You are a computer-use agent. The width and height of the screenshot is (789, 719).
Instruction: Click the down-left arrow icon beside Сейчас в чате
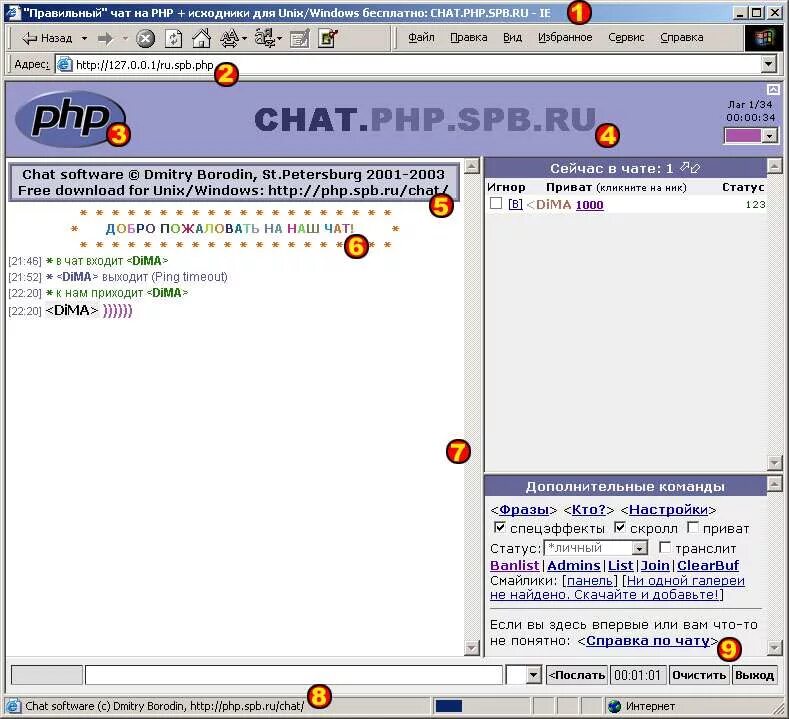click(x=695, y=169)
